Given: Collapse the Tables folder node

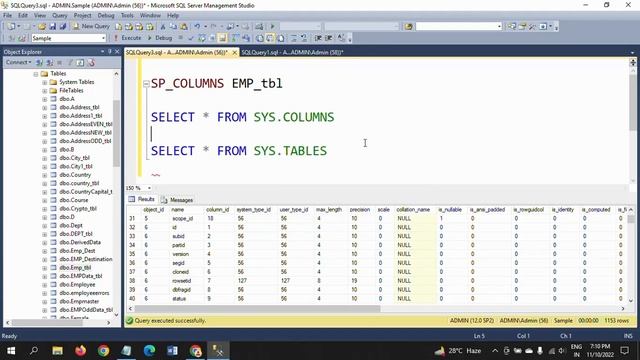Looking at the screenshot, I should tap(36, 74).
